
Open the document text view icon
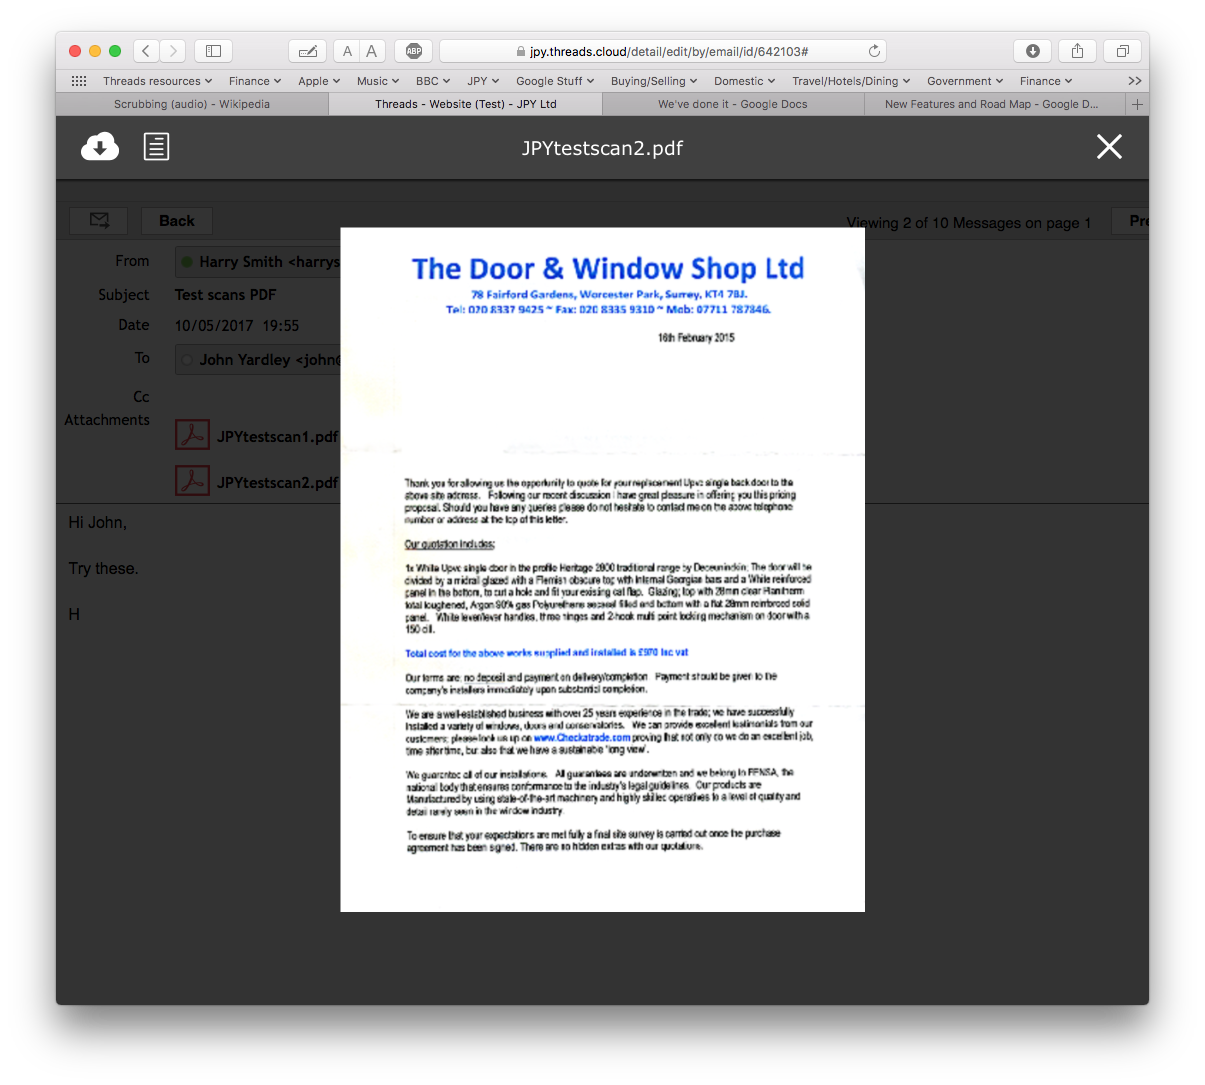(156, 147)
